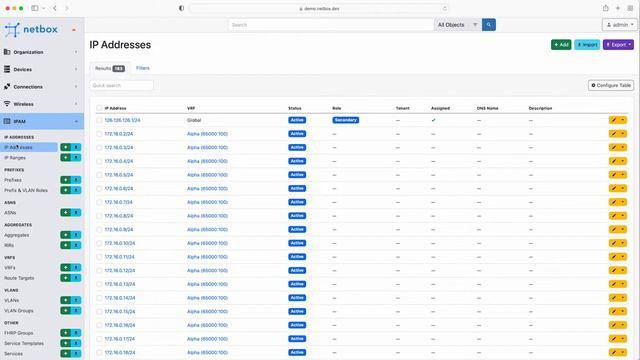Click the add icon beside FHRP Groups
This screenshot has width=640, height=360.
65,333
